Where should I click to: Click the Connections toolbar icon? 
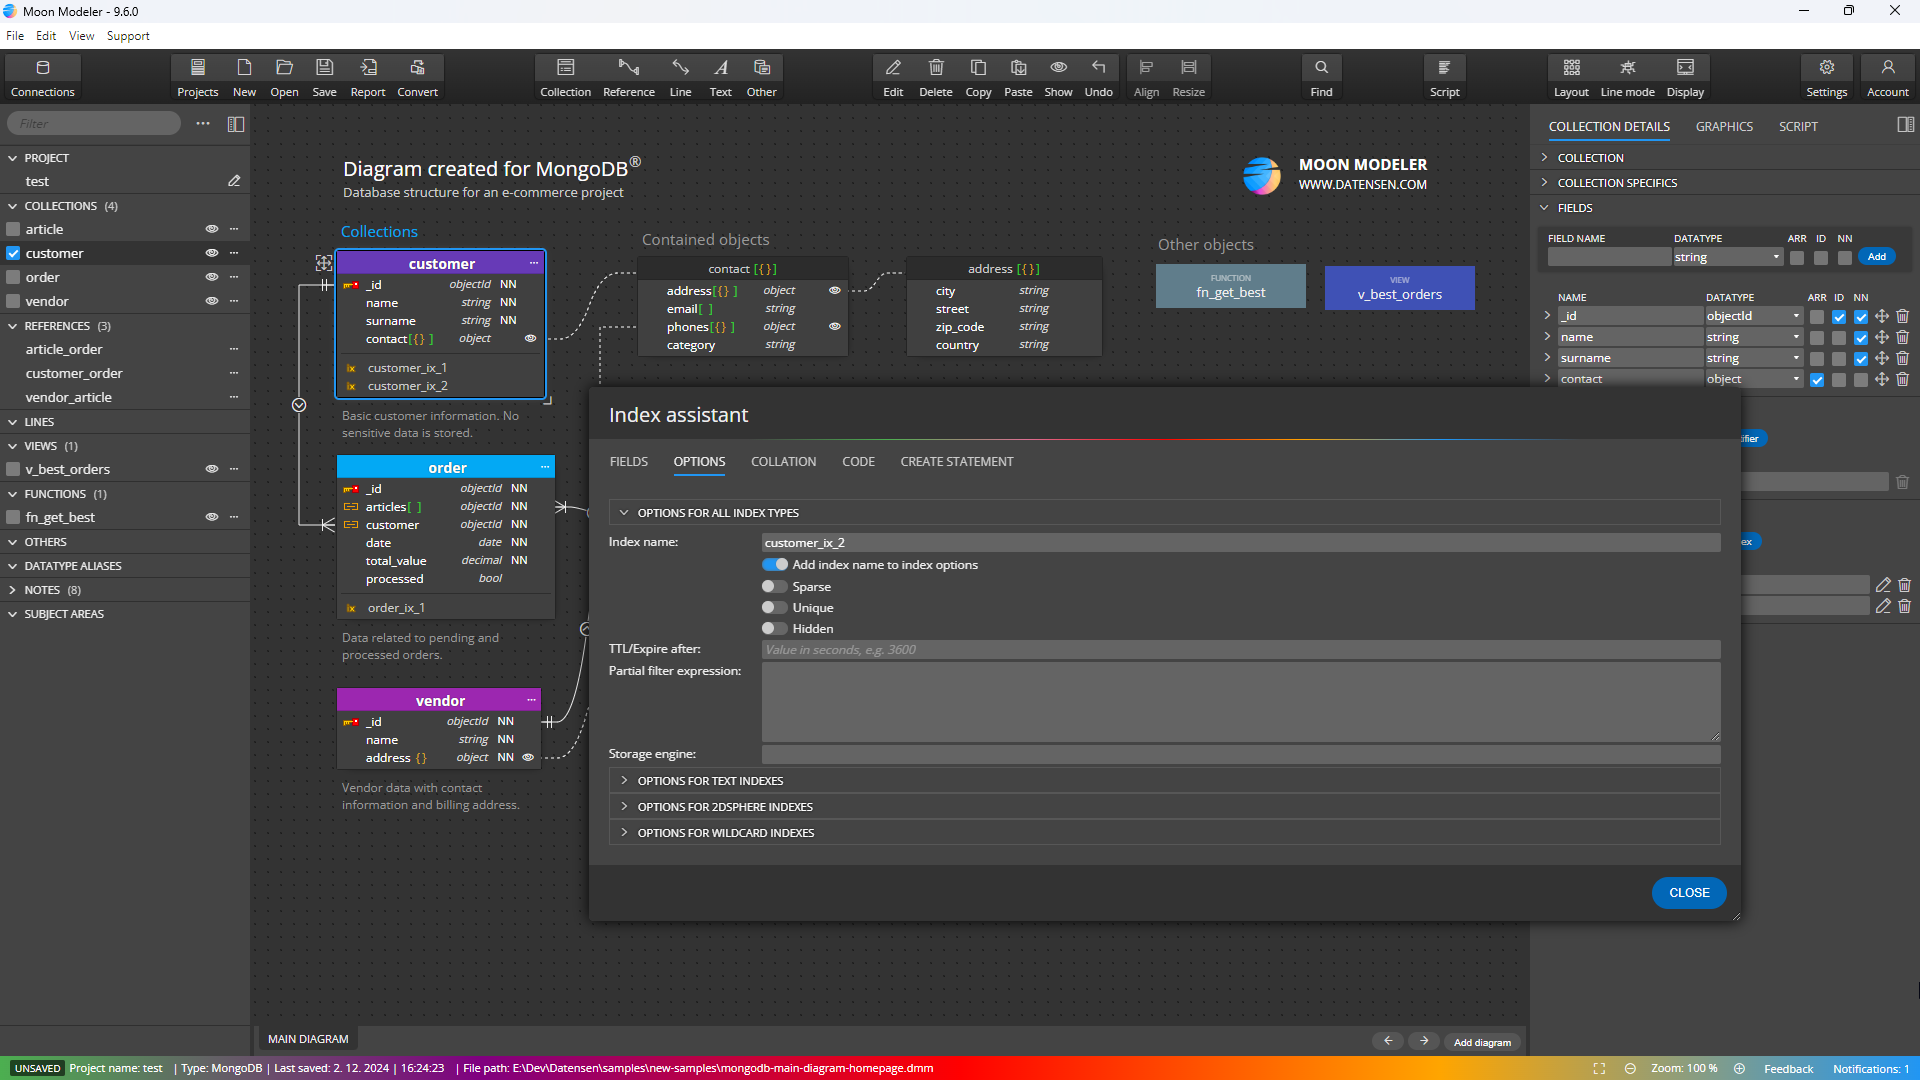pos(42,76)
